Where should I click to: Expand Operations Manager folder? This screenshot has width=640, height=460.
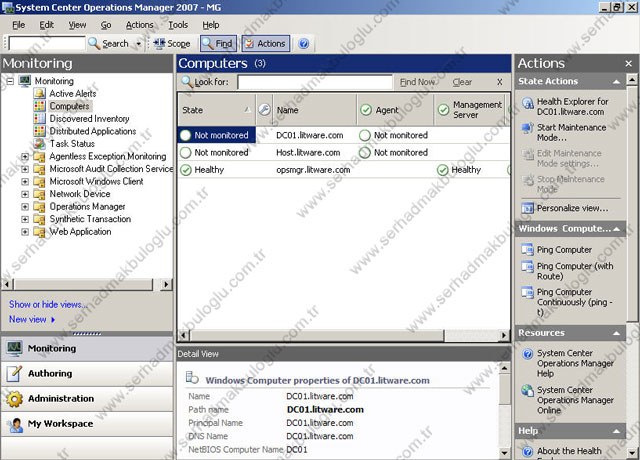pyautogui.click(x=25, y=207)
